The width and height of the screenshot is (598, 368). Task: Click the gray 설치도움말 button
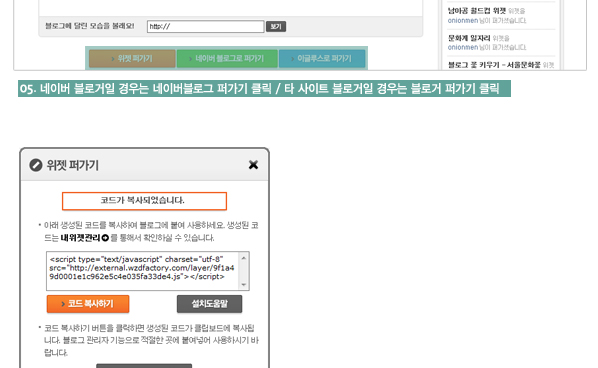(x=209, y=304)
